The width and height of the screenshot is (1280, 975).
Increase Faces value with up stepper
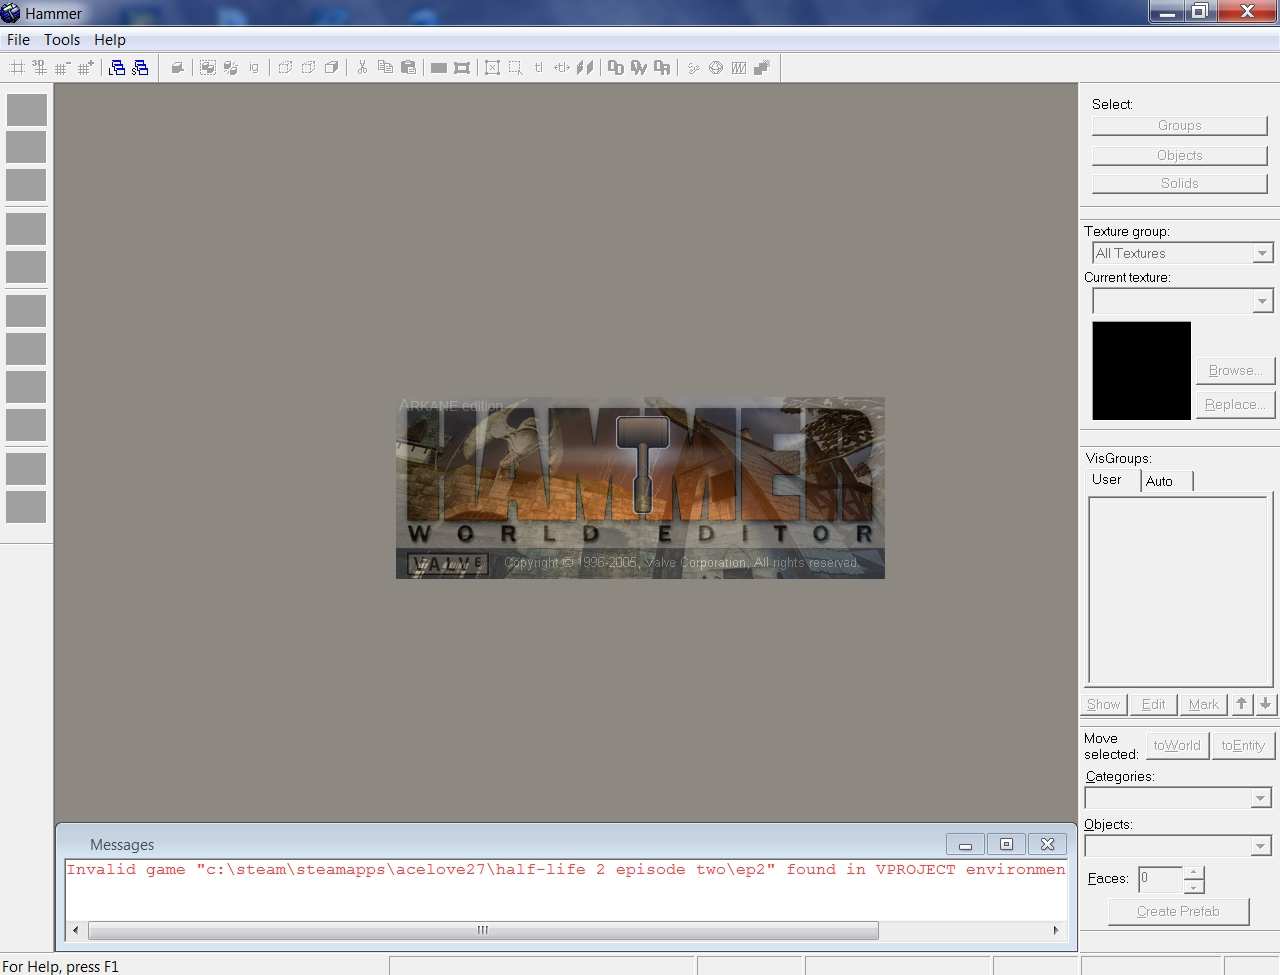1193,873
